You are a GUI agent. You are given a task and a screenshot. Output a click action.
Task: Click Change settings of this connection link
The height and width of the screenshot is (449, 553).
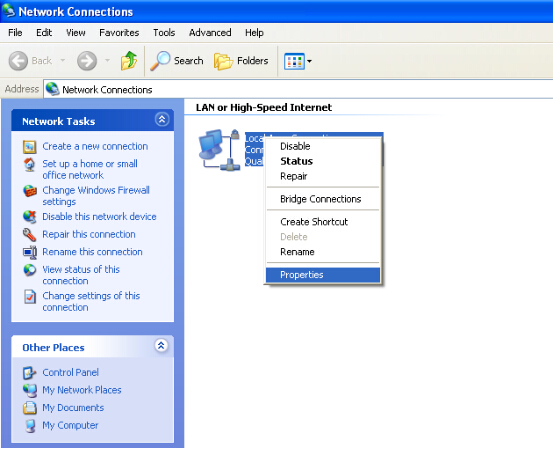91,302
